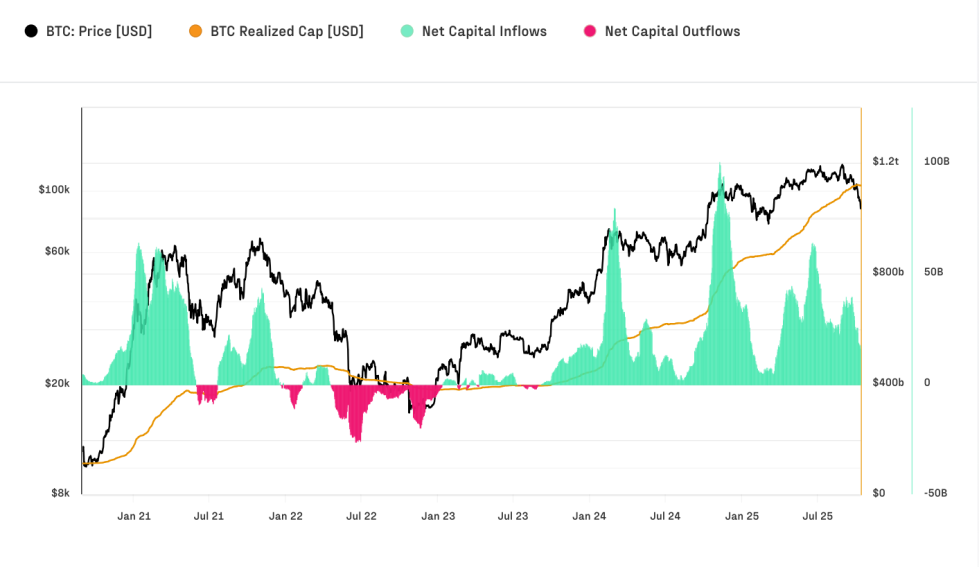979x567 pixels.
Task: Hide the Net Capital Inflows series label
Action: tap(484, 32)
